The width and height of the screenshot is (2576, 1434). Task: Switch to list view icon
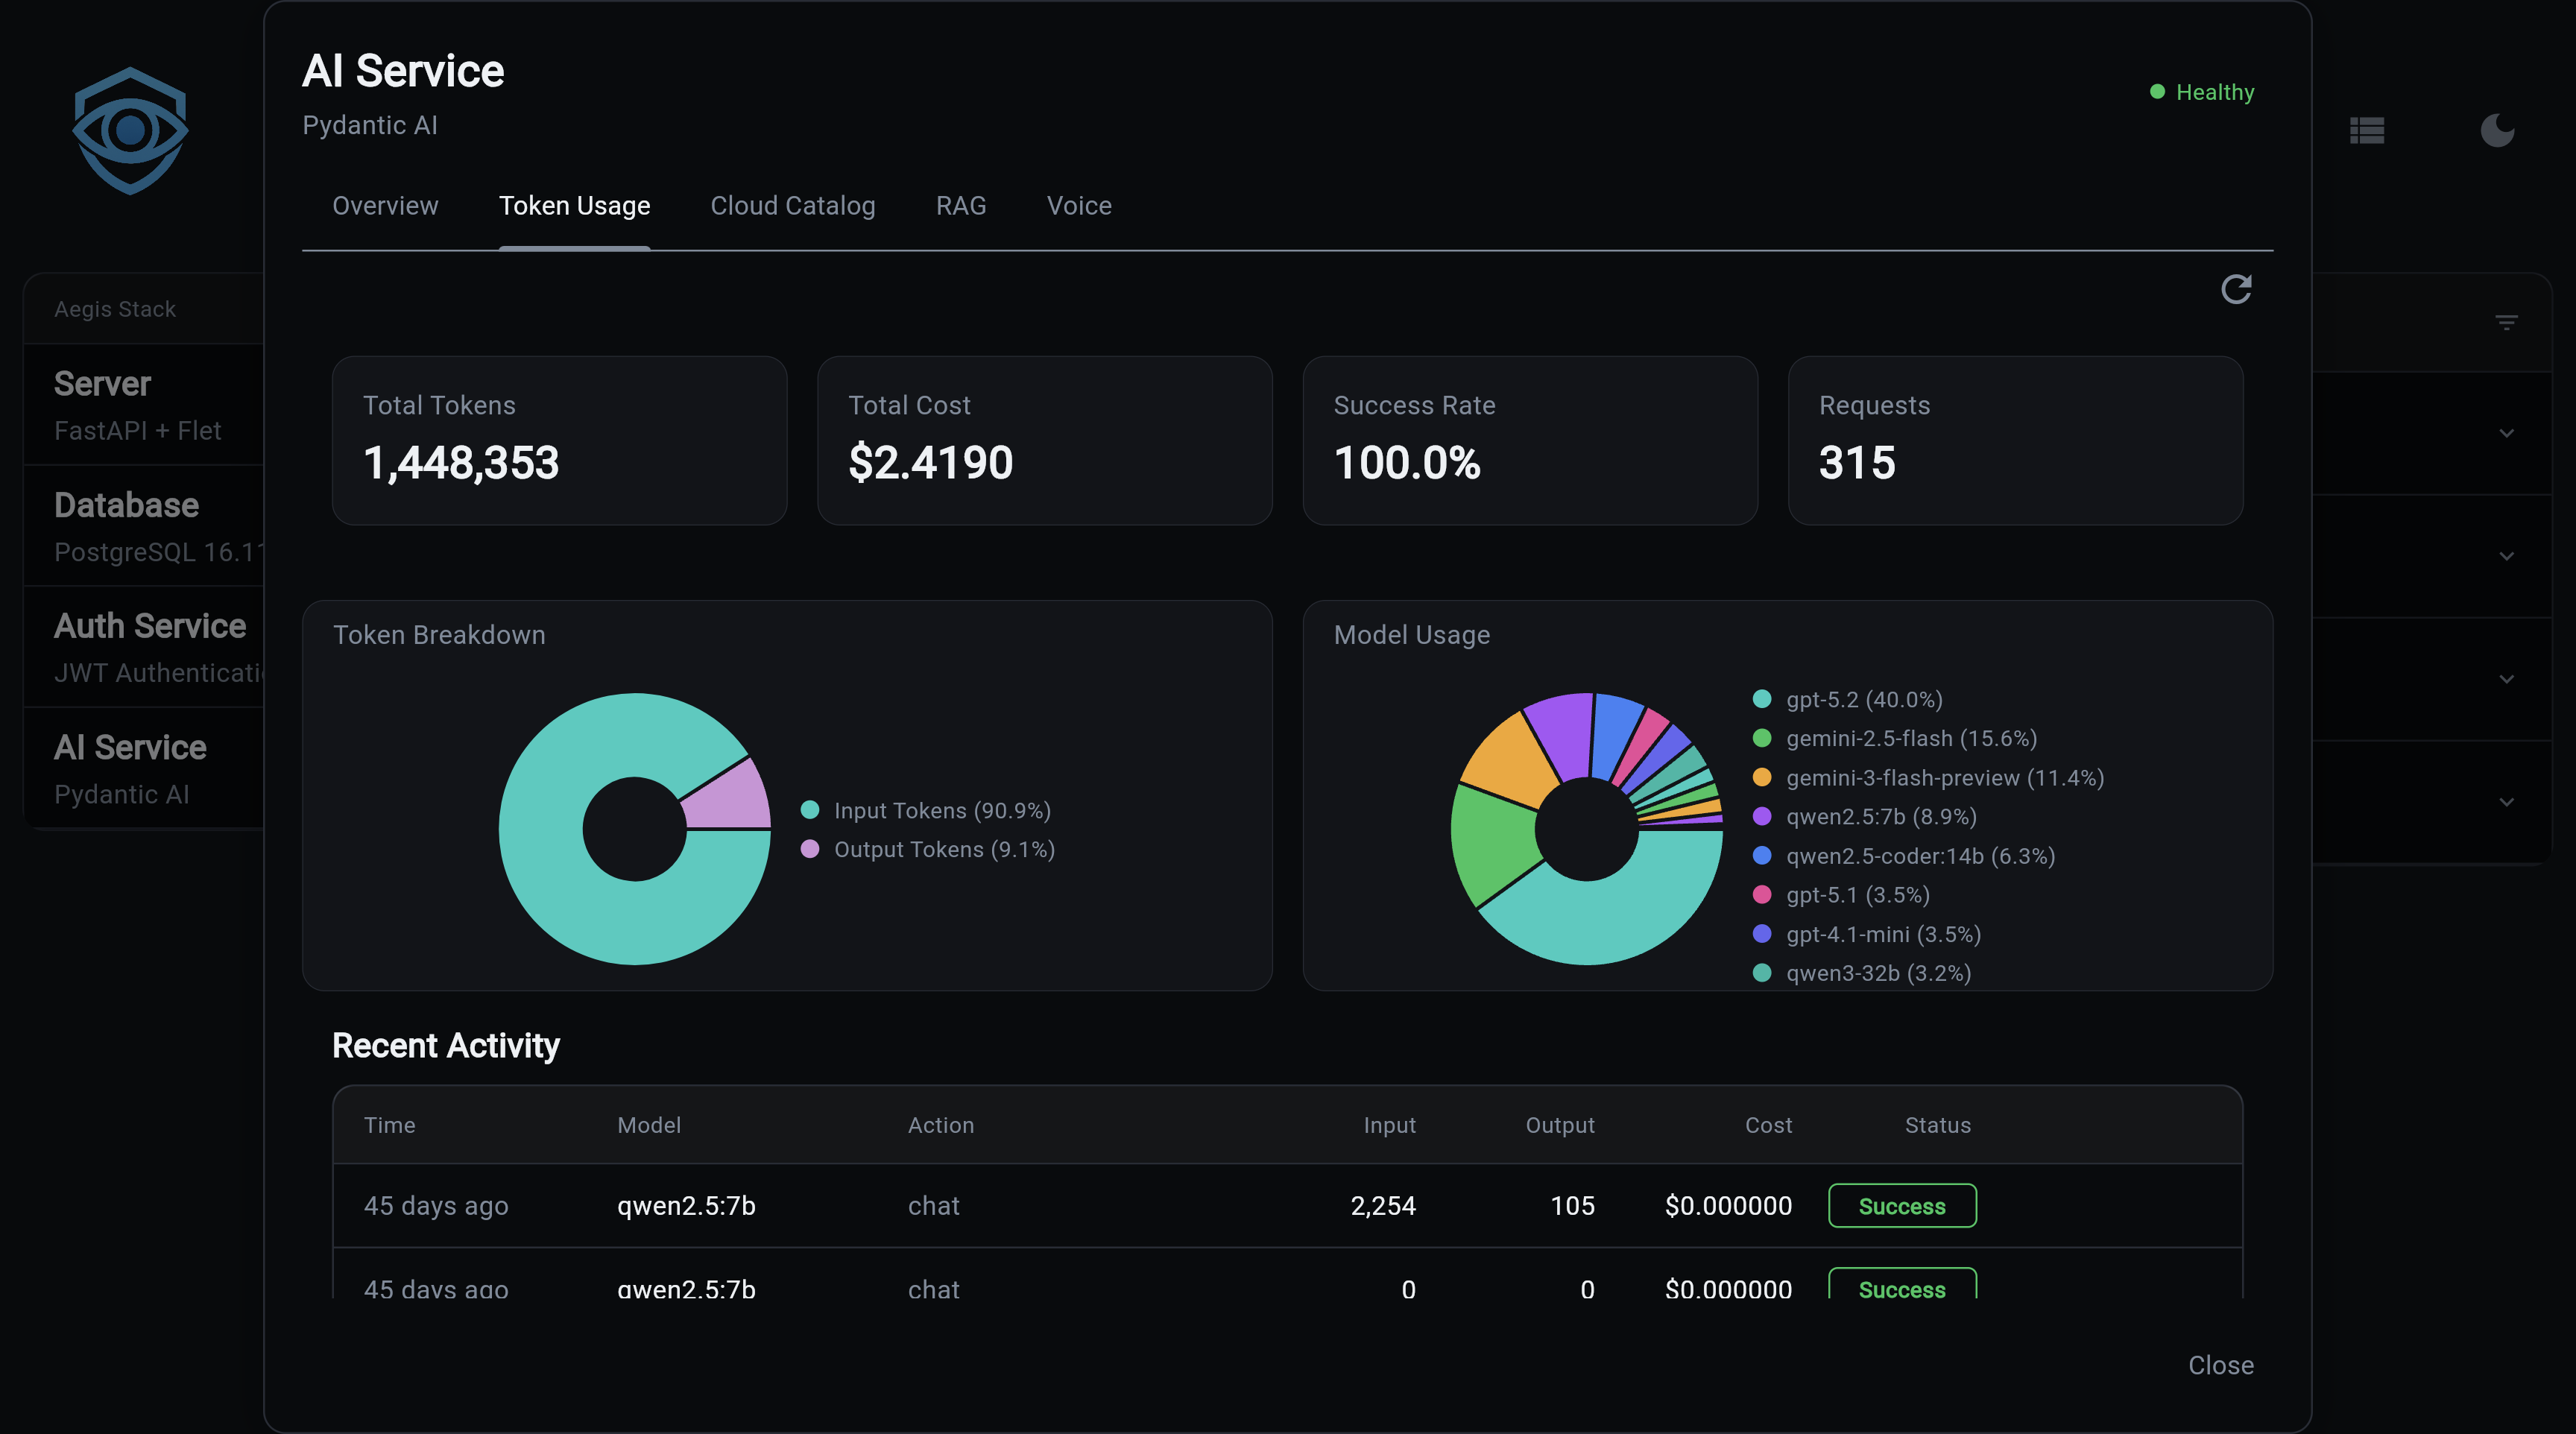2367,130
